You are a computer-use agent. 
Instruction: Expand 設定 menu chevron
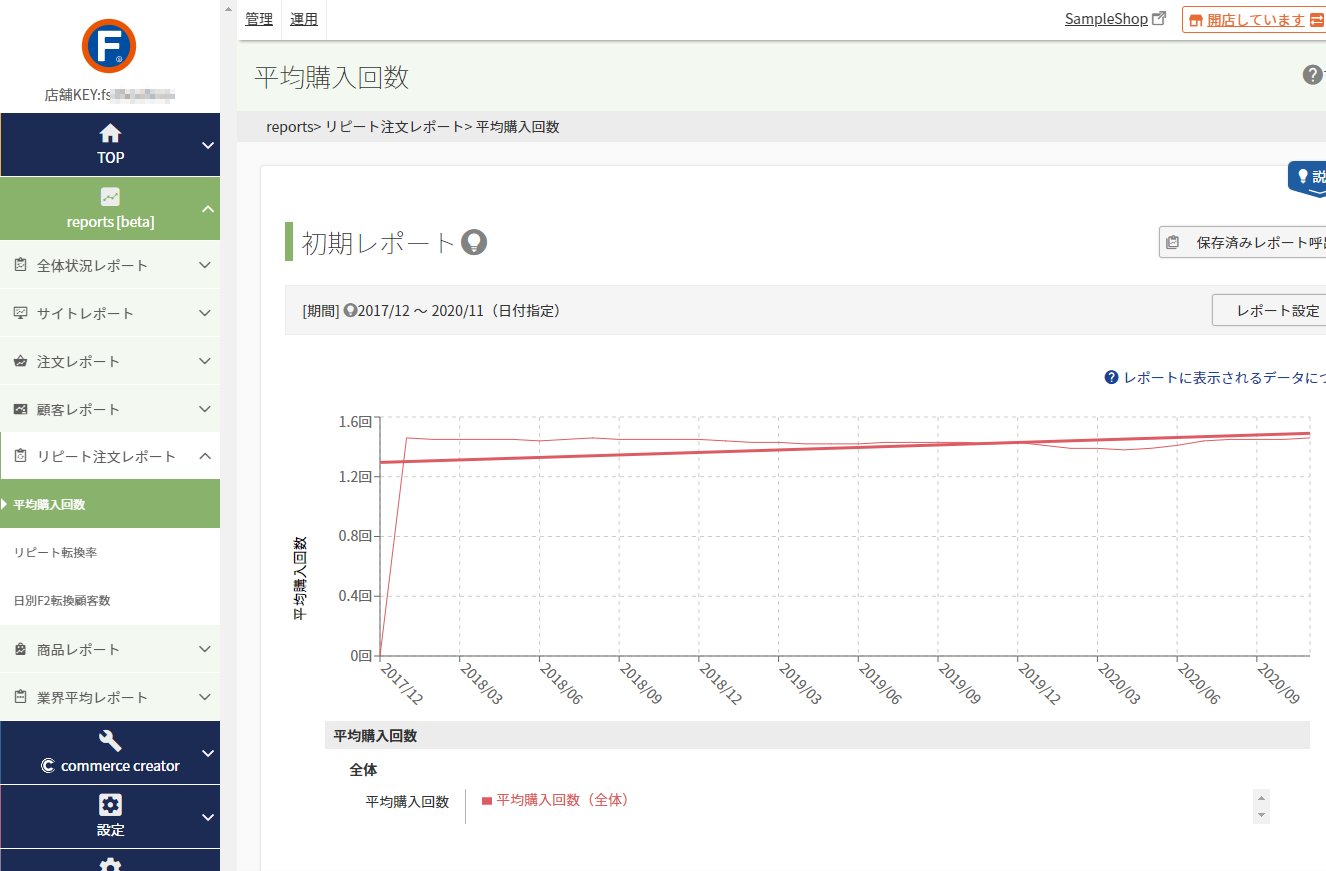(207, 817)
